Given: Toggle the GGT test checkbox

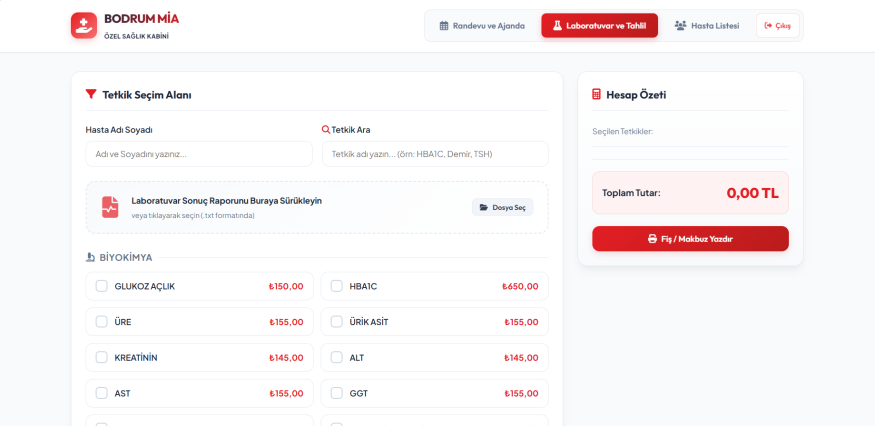Looking at the screenshot, I should pos(336,393).
